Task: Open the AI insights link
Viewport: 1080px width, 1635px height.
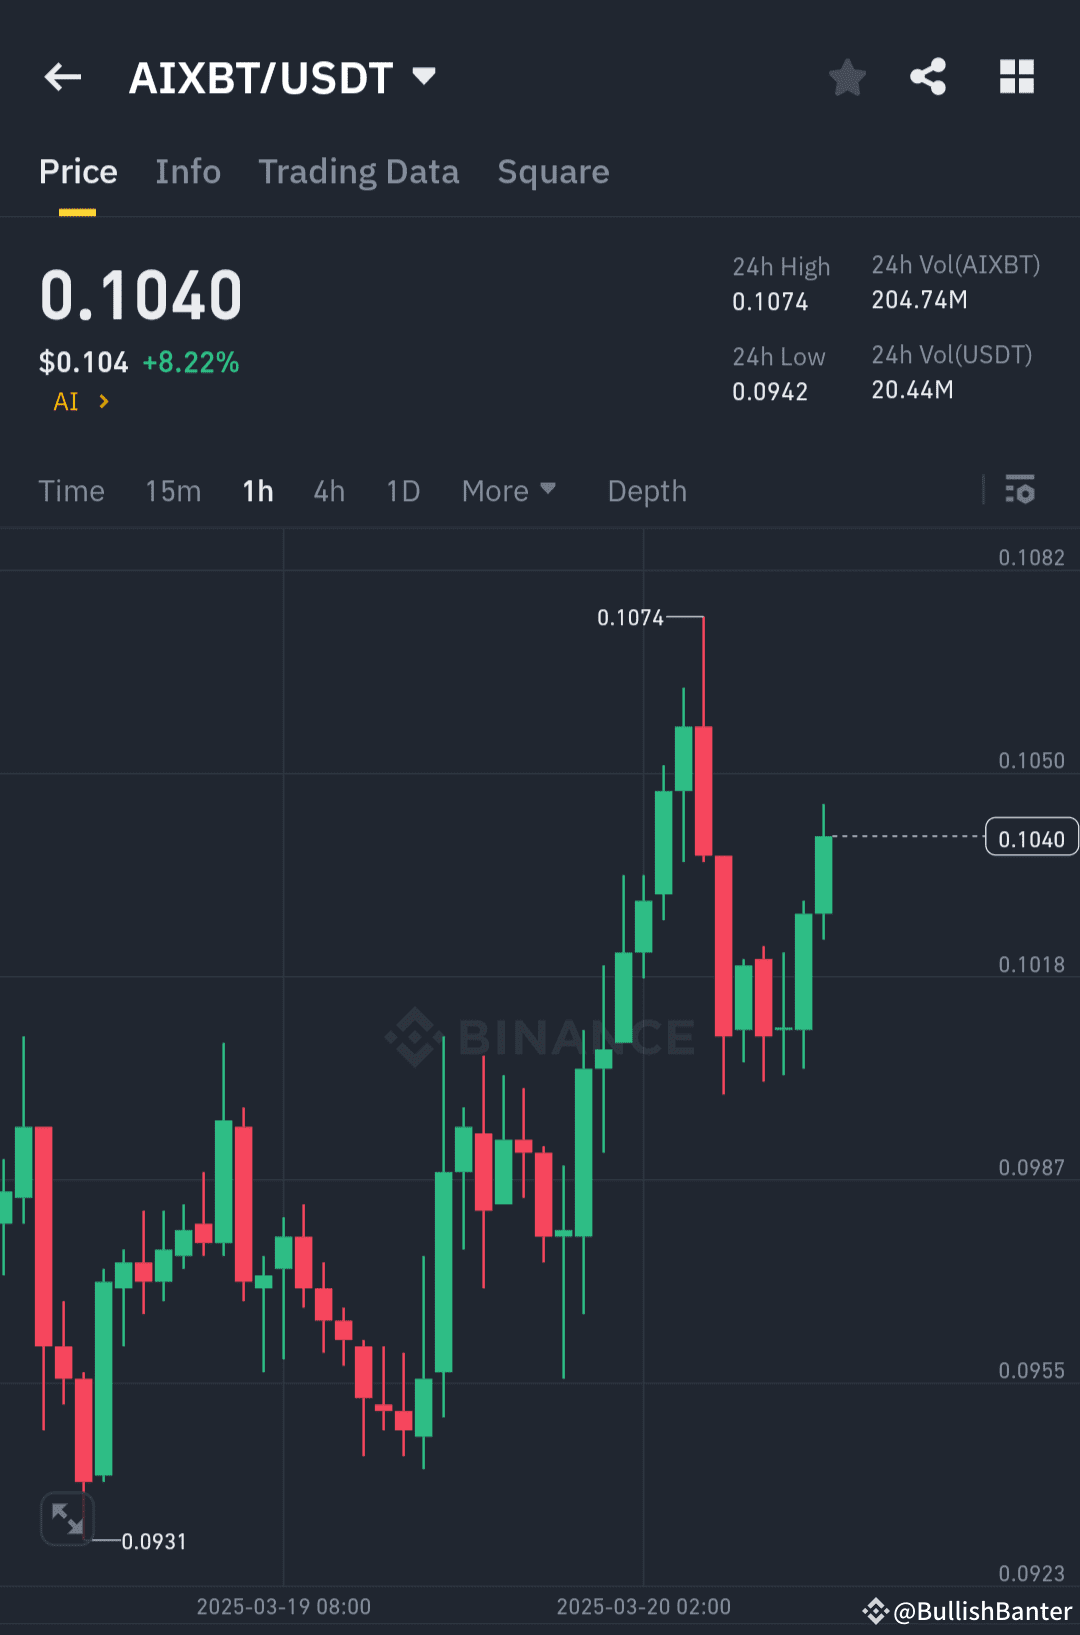Action: tap(79, 401)
